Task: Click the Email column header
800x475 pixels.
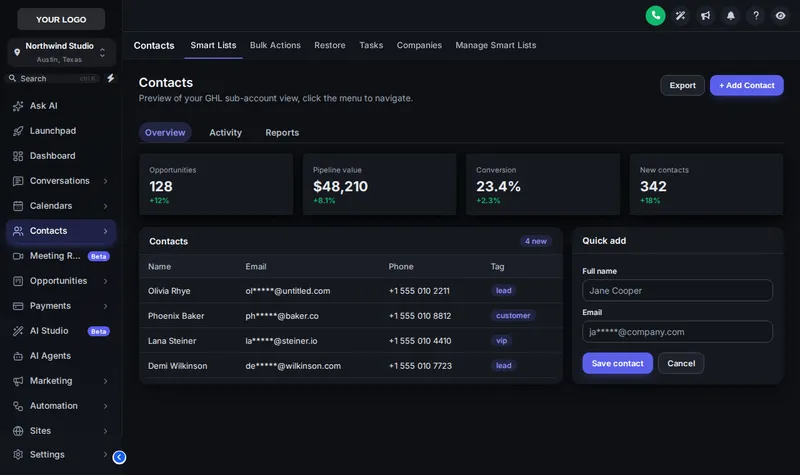Action: click(256, 266)
